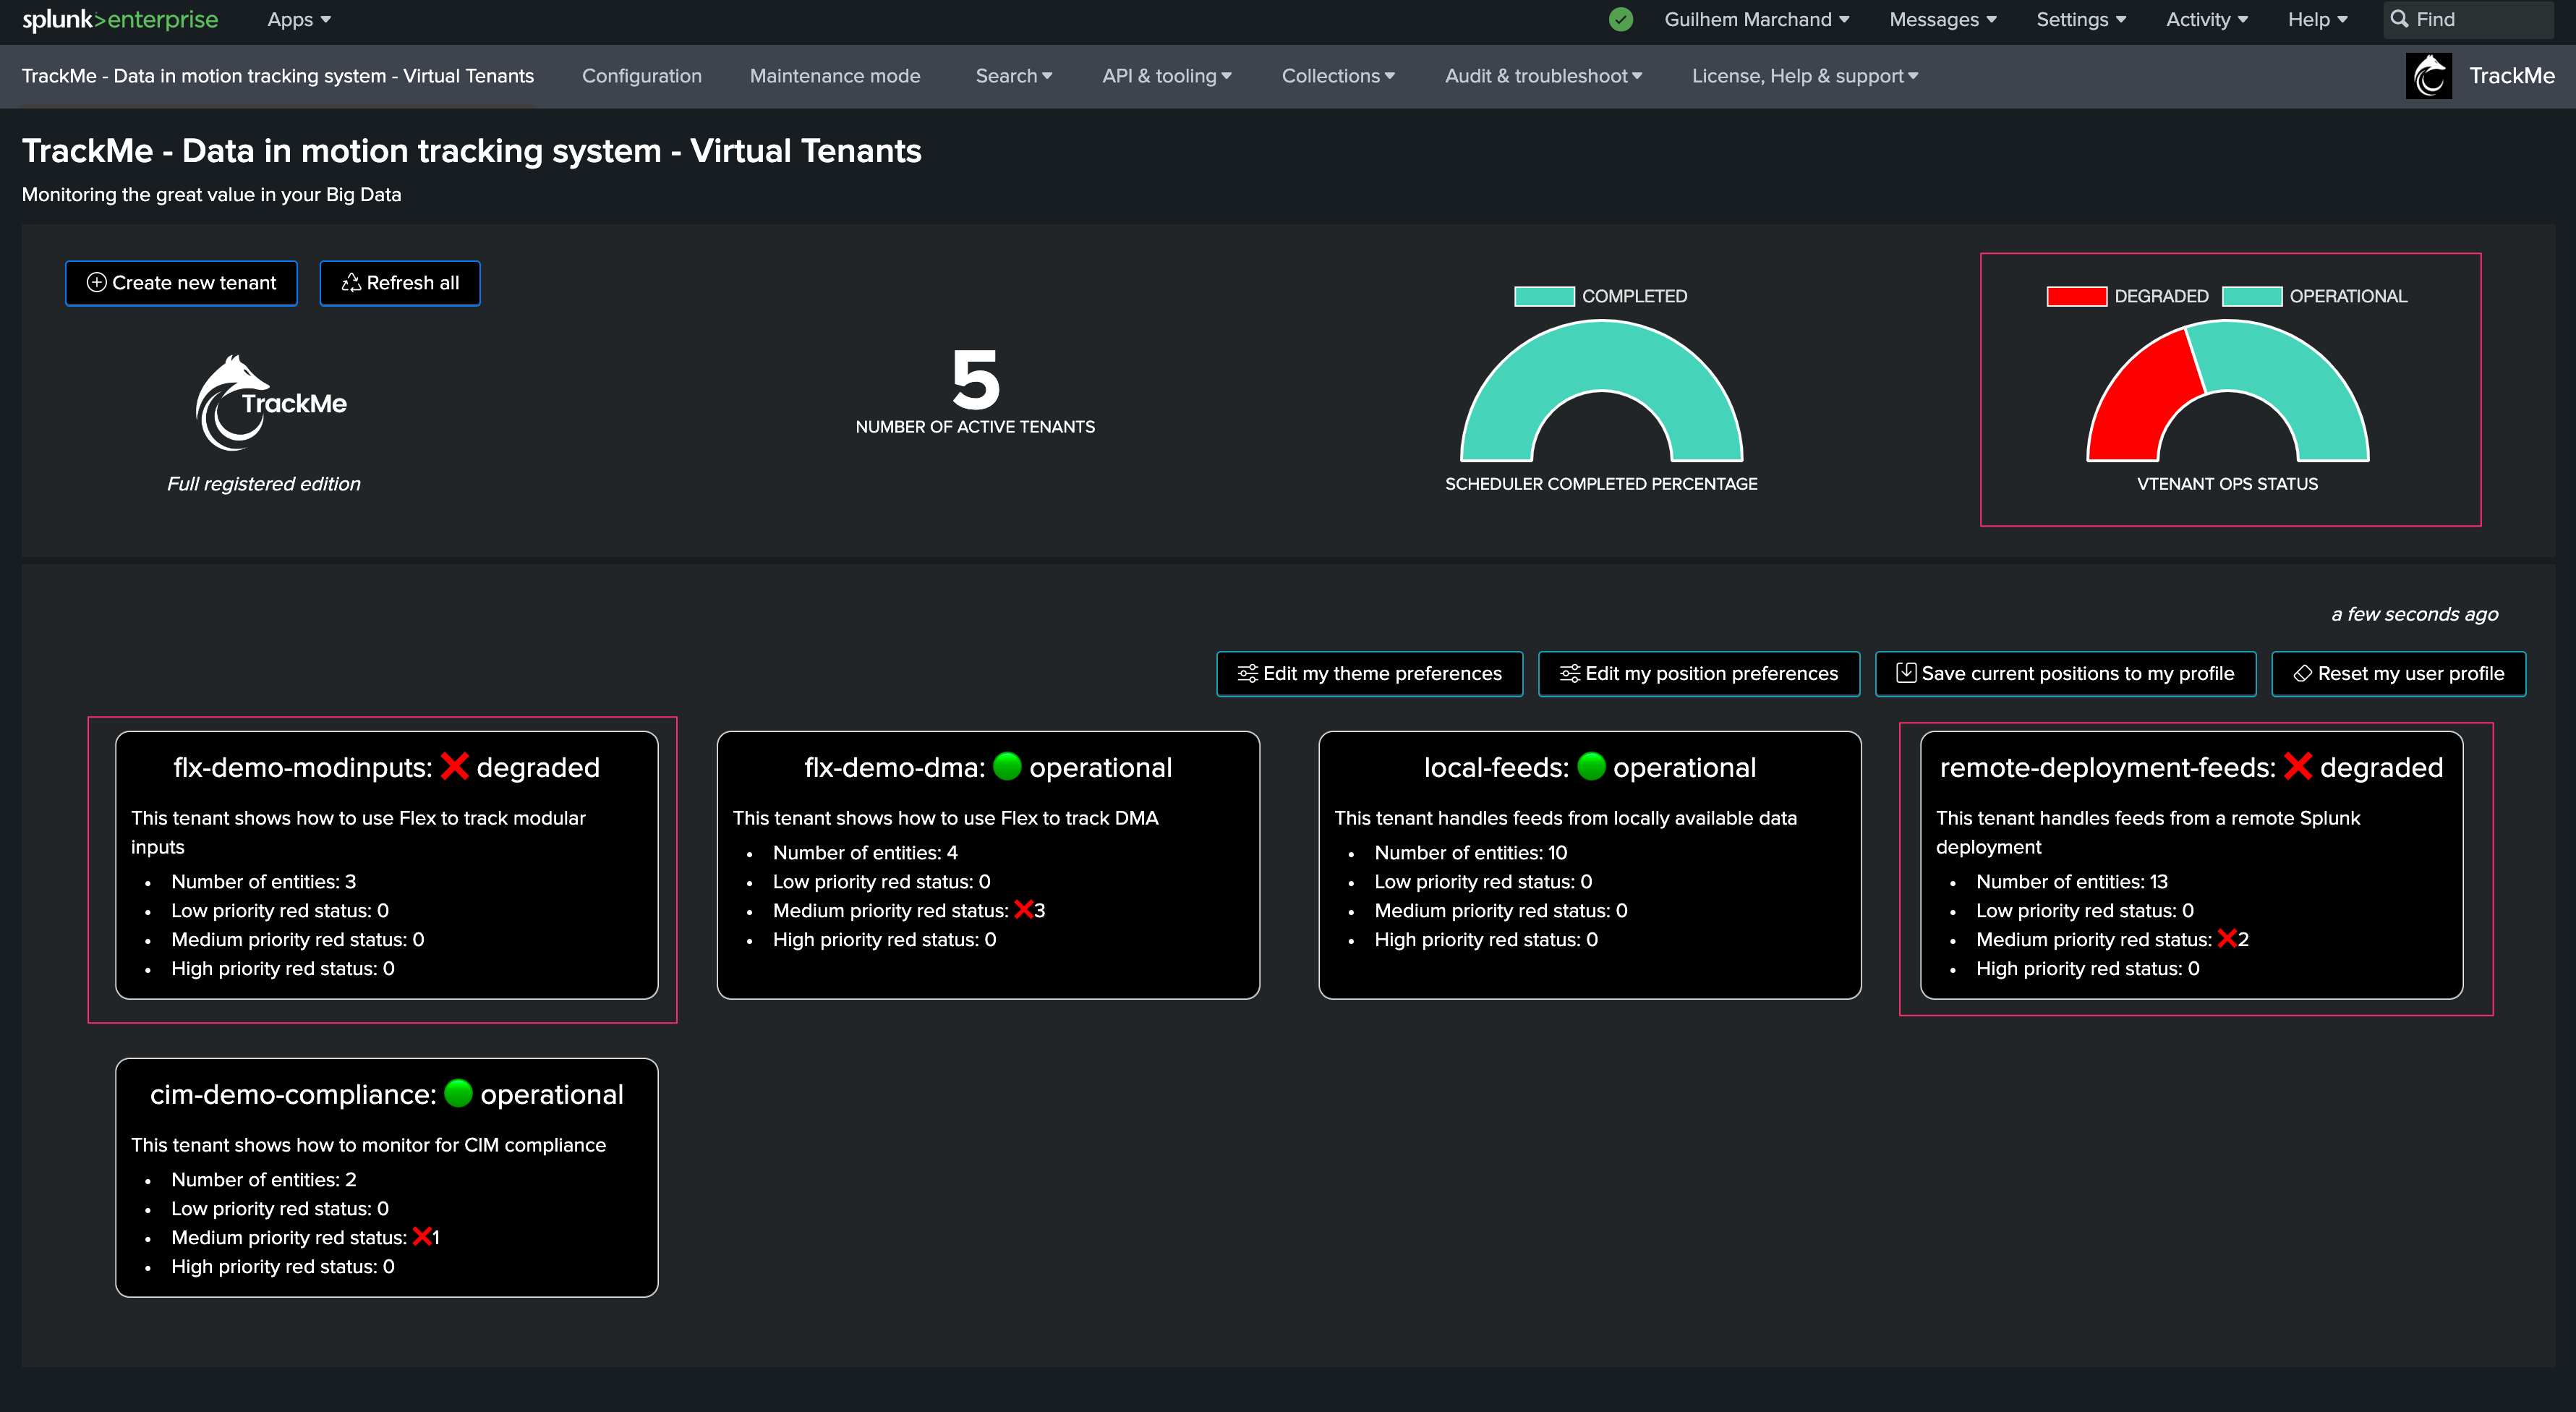Click the green health check icon in top bar
2576x1412 pixels.
pos(1621,19)
